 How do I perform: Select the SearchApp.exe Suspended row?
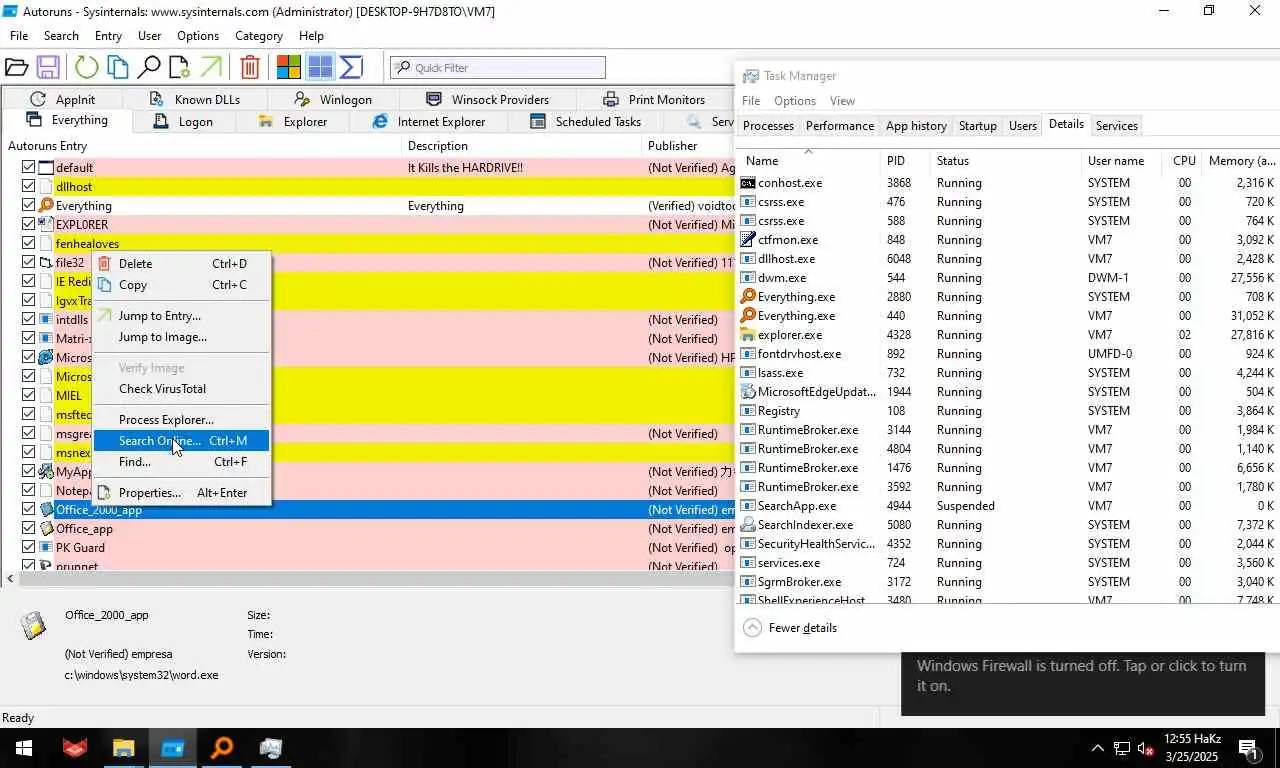coord(1007,506)
